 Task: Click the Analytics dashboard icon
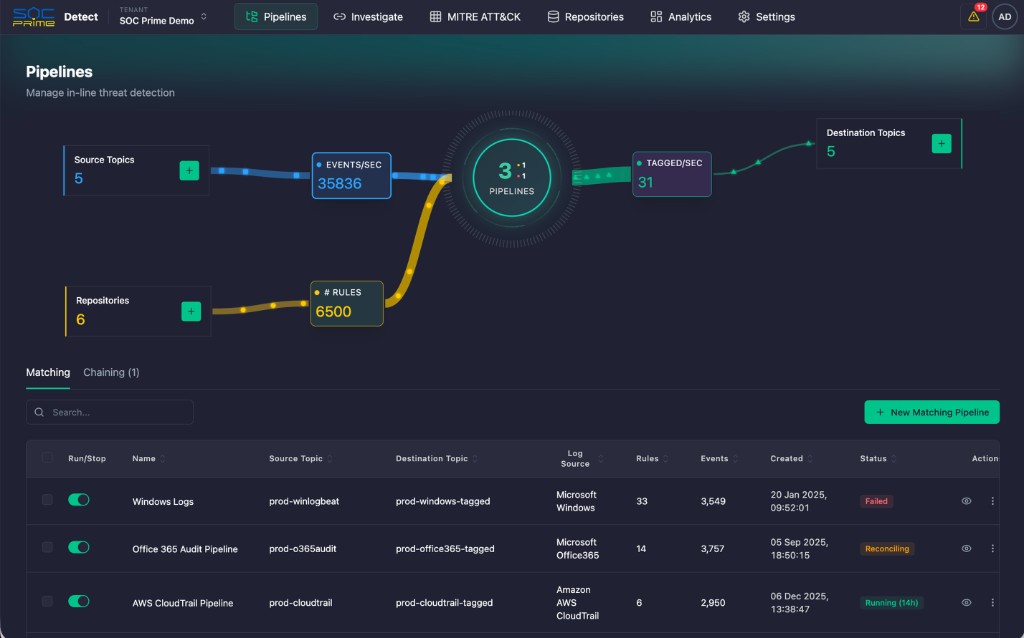point(656,16)
